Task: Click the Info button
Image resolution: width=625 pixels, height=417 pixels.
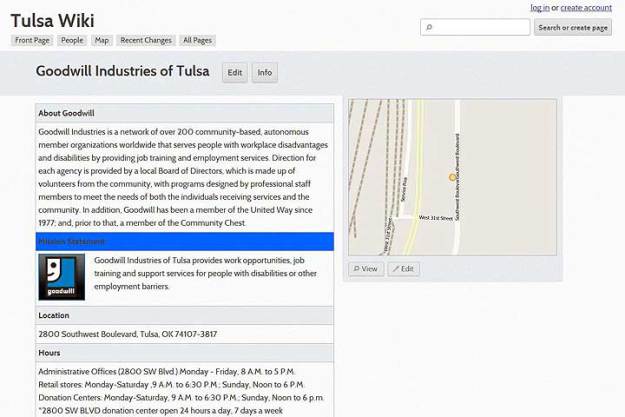Action: (x=265, y=73)
